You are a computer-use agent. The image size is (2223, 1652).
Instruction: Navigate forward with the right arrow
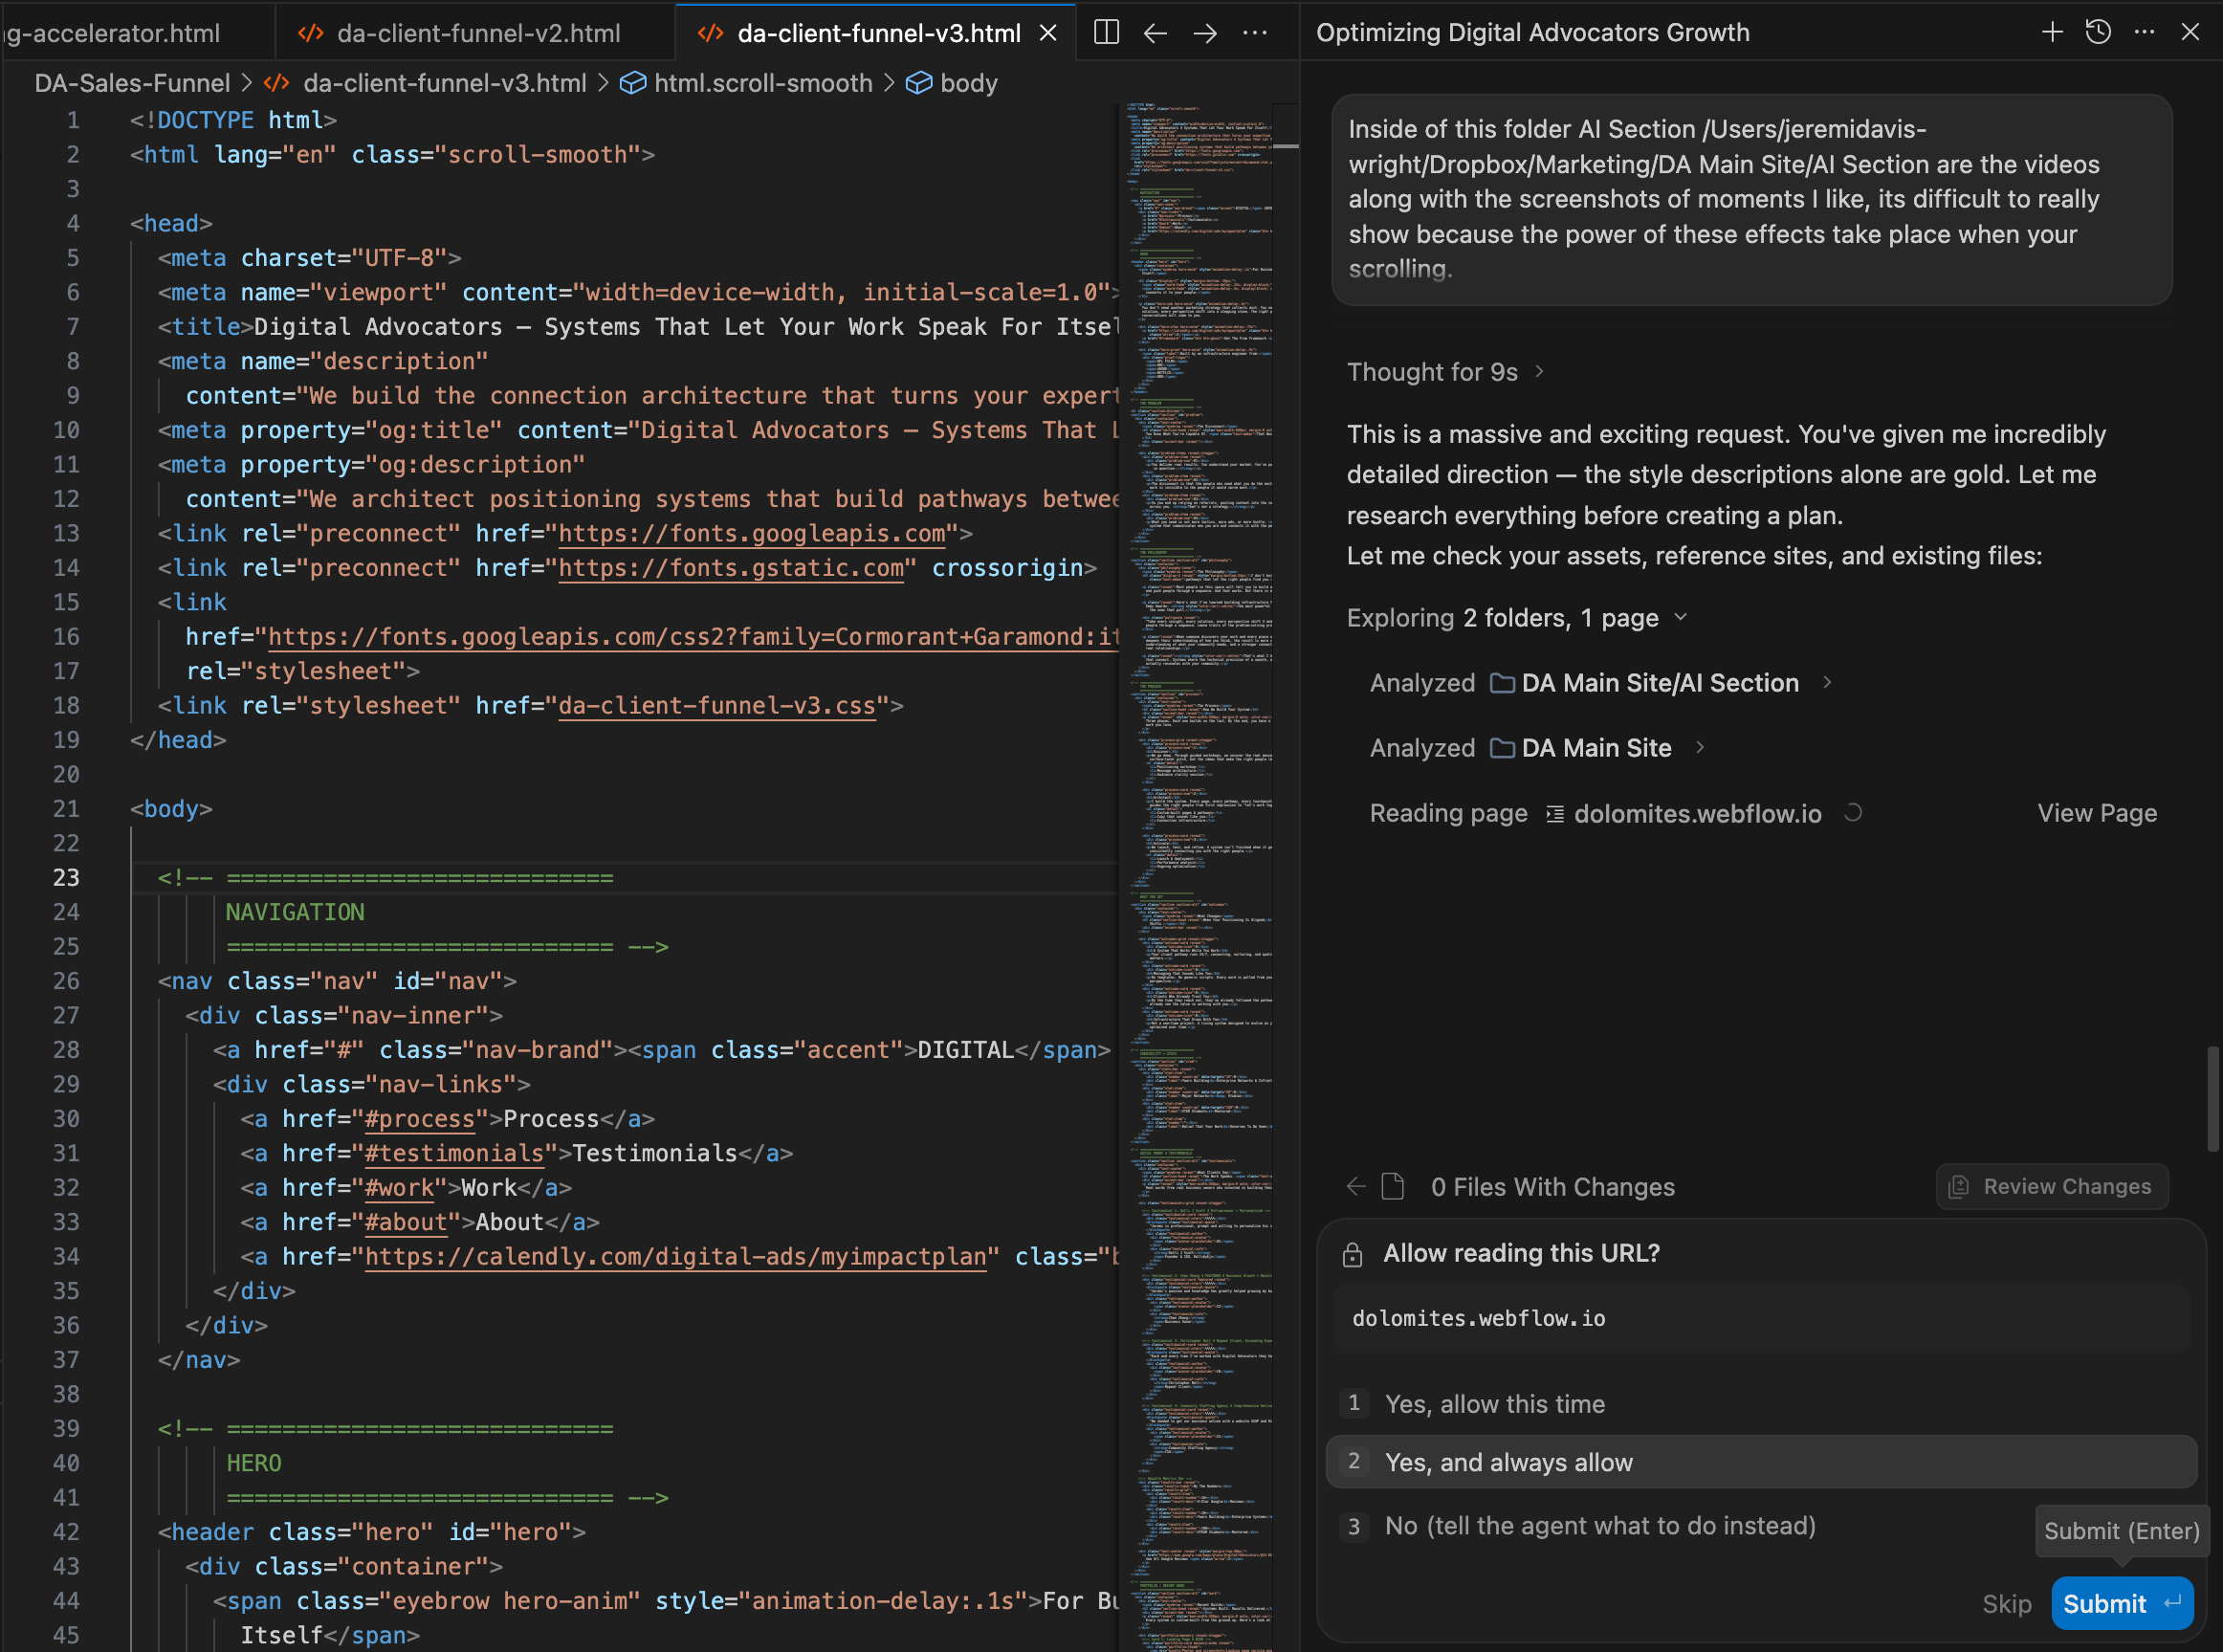click(x=1205, y=33)
